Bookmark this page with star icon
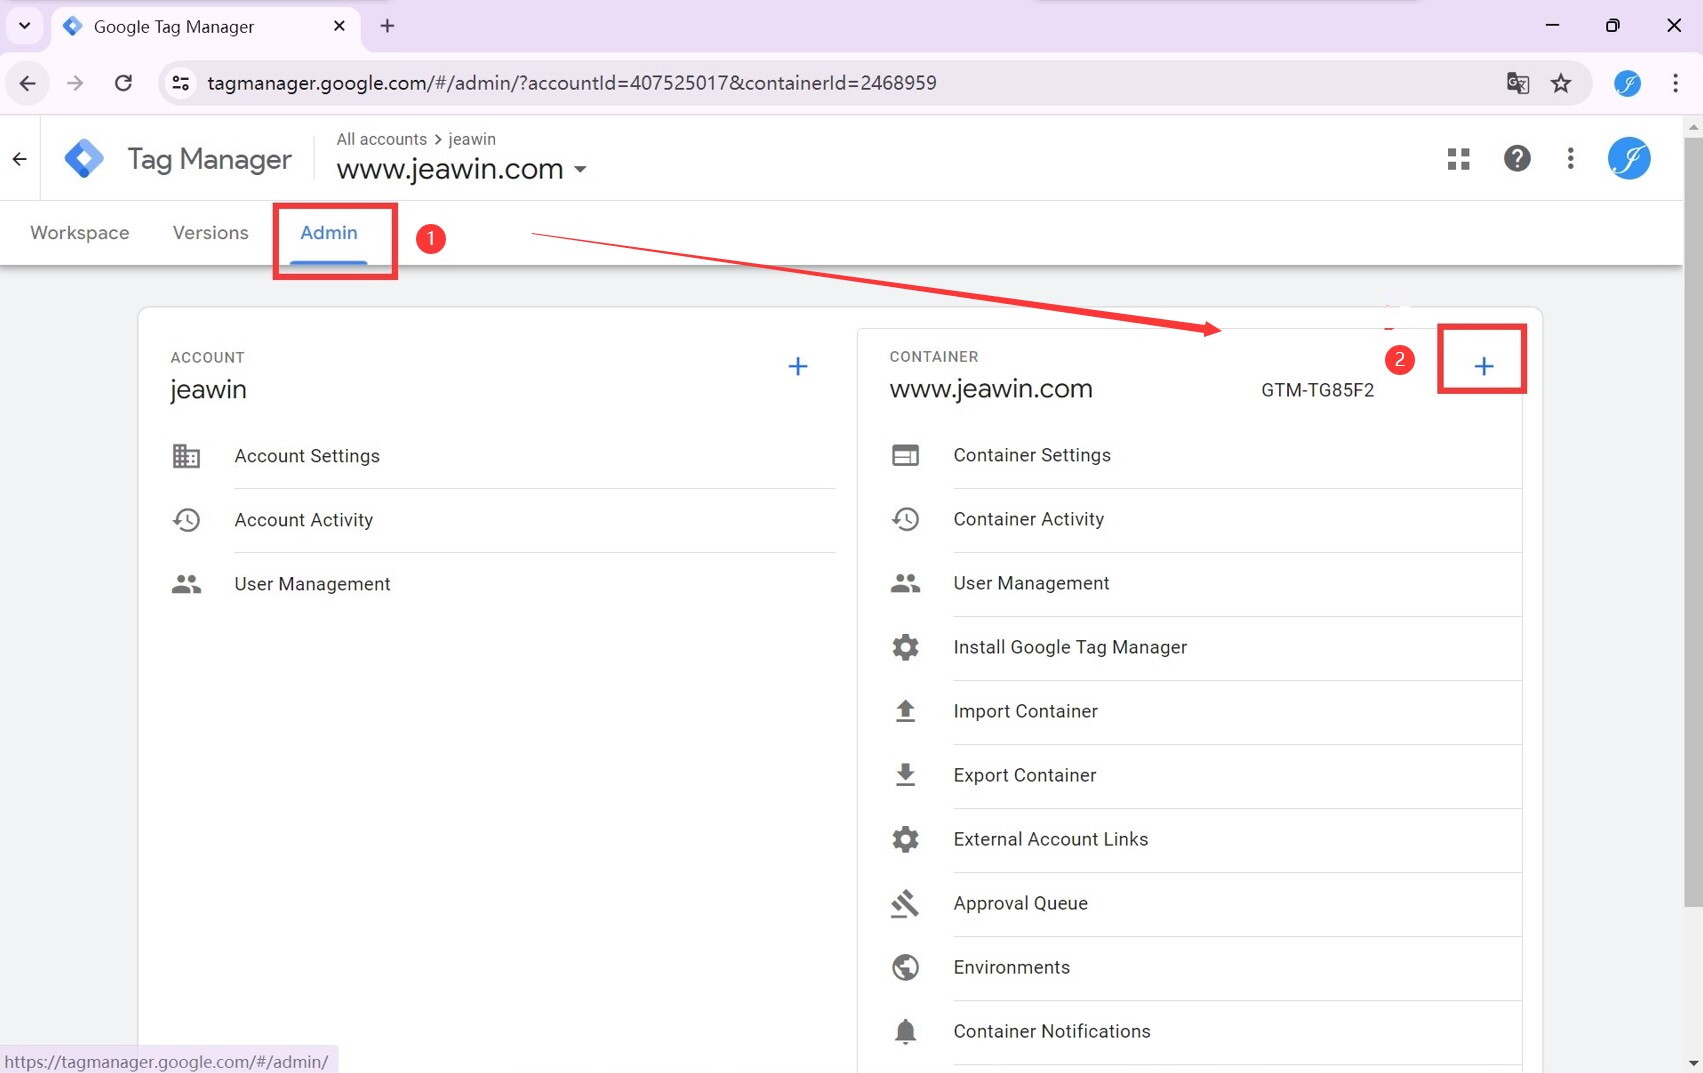Viewport: 1703px width, 1073px height. tap(1561, 83)
